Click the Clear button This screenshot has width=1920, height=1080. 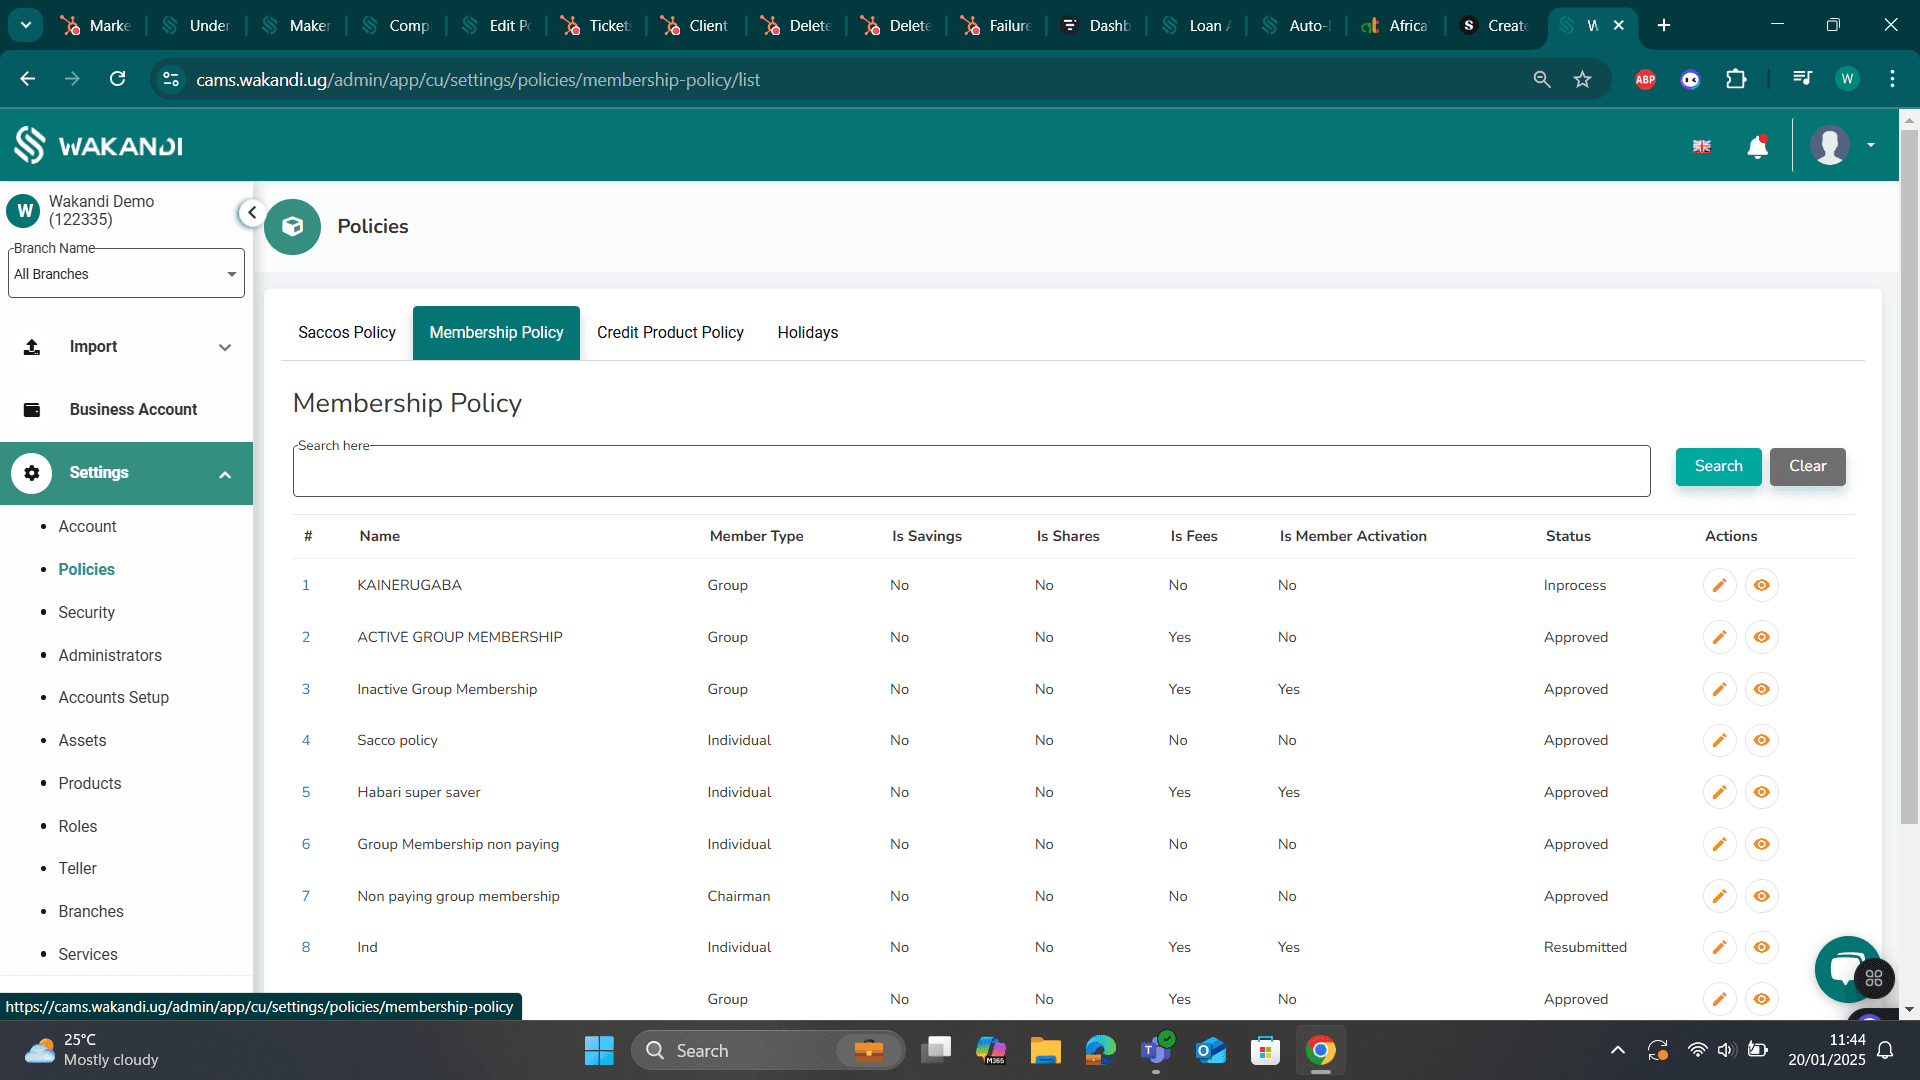tap(1807, 467)
